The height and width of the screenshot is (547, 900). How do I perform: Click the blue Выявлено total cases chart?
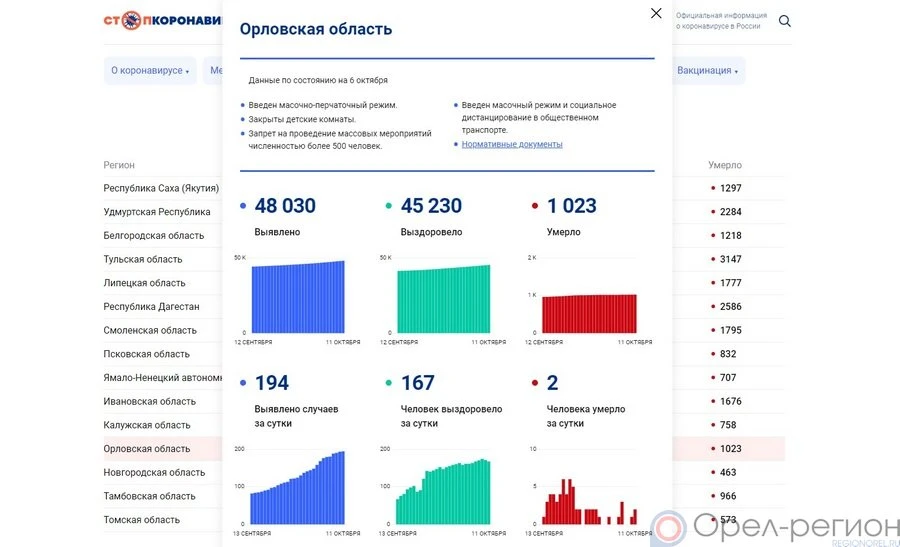click(x=297, y=297)
